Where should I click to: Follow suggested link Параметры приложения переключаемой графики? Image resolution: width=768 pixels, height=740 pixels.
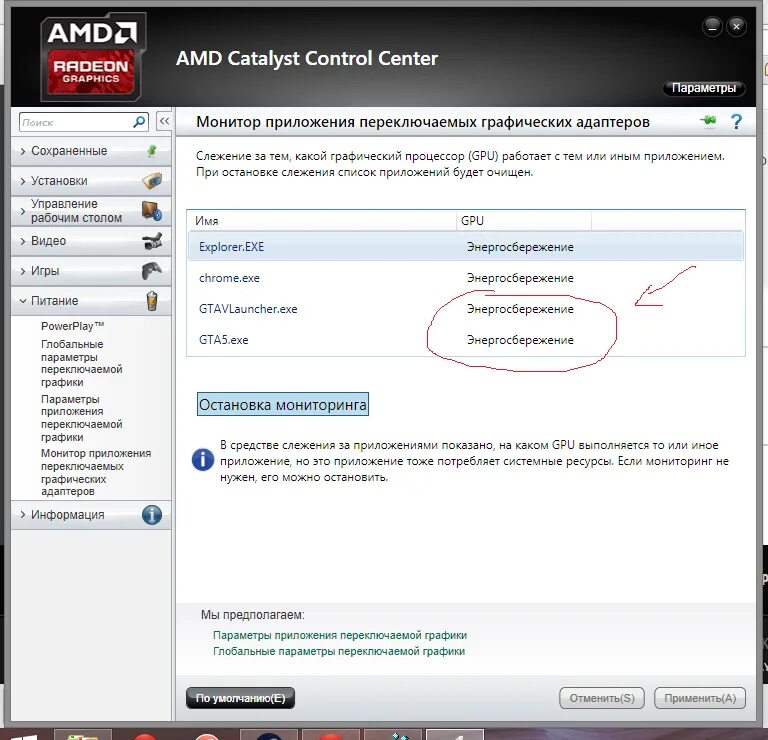(x=340, y=635)
